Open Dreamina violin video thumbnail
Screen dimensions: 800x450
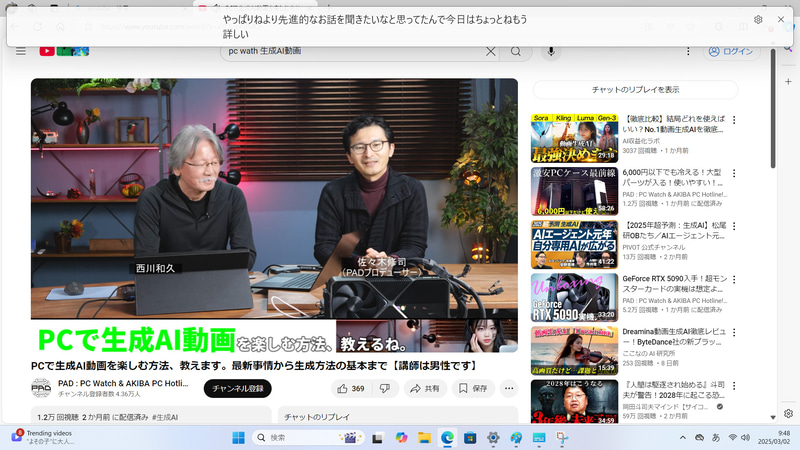[574, 351]
